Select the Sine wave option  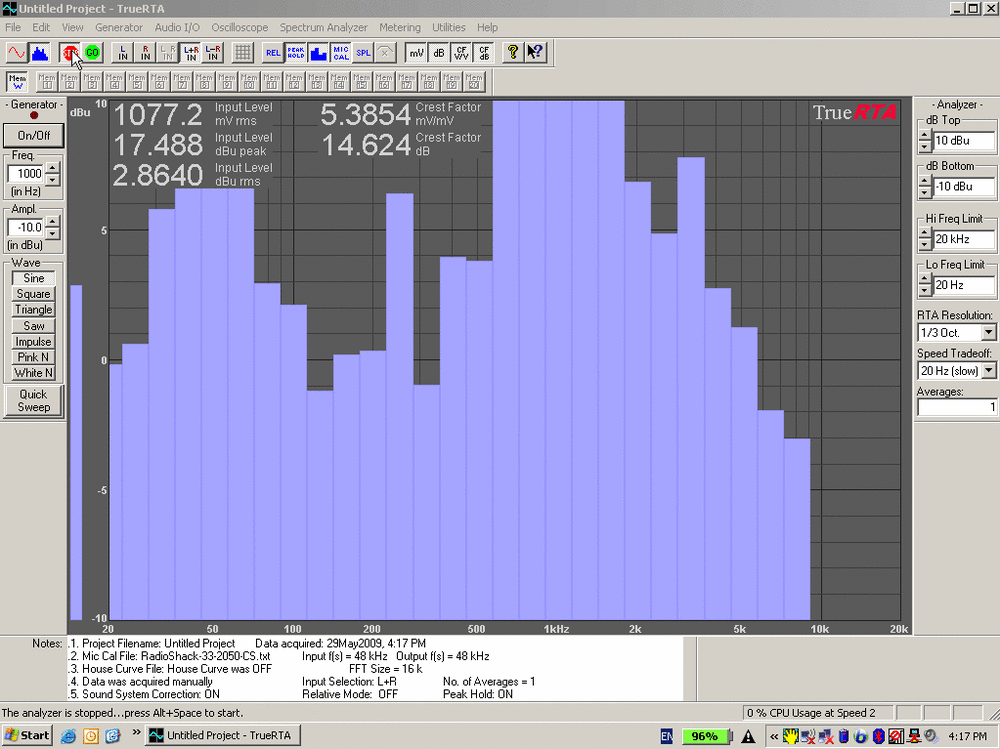click(33, 278)
